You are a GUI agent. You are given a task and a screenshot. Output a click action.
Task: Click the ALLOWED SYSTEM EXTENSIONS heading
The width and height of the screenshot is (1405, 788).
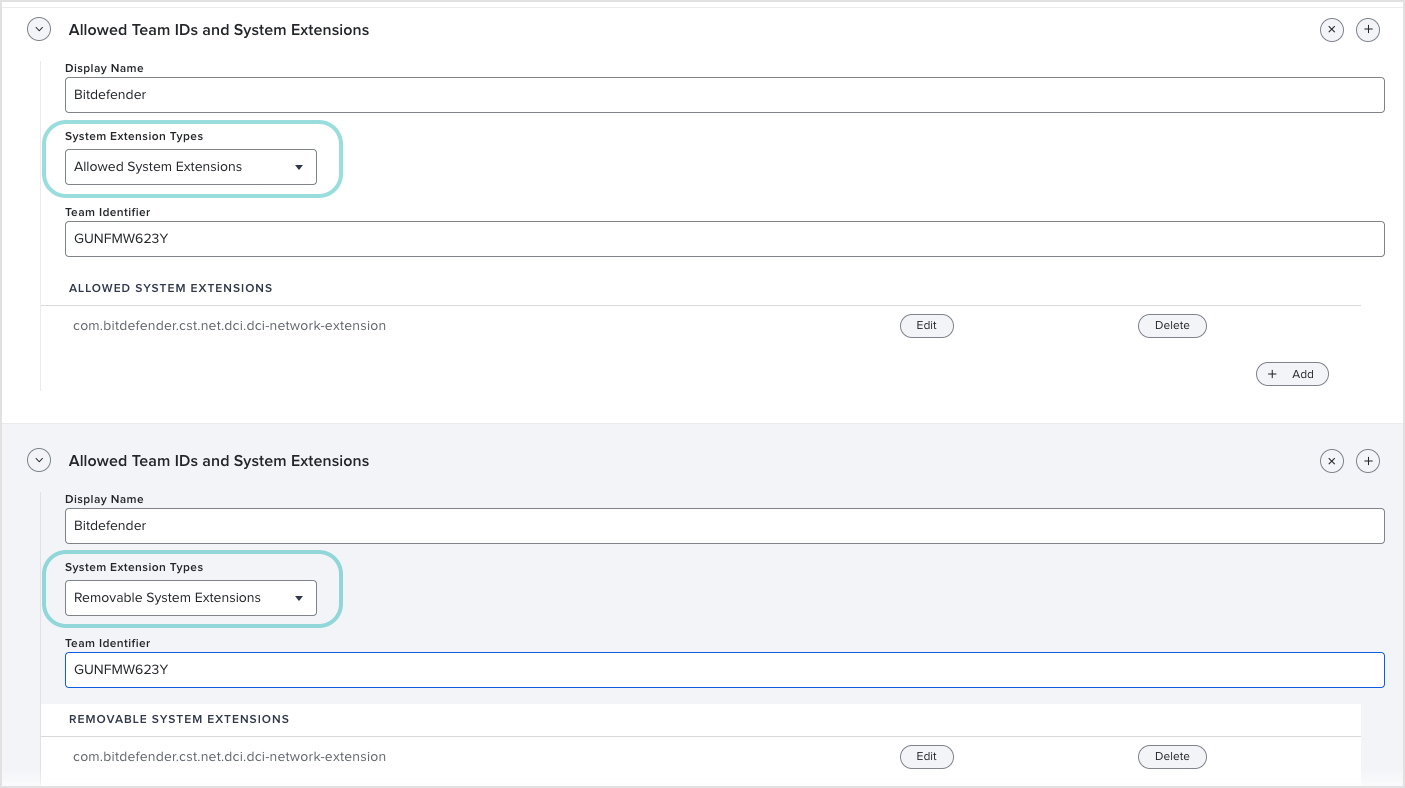click(170, 288)
